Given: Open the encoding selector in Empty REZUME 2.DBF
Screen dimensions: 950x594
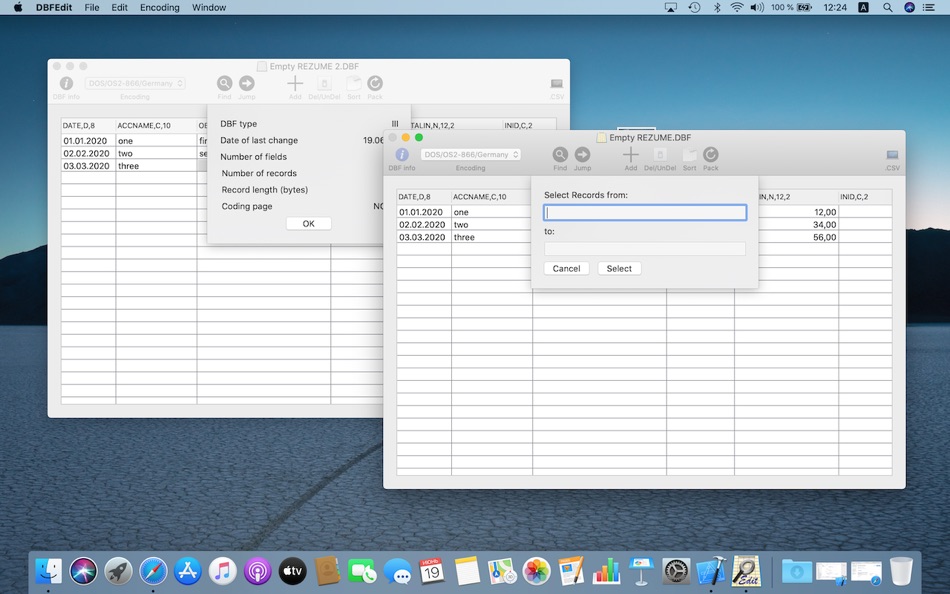Looking at the screenshot, I should point(135,83).
